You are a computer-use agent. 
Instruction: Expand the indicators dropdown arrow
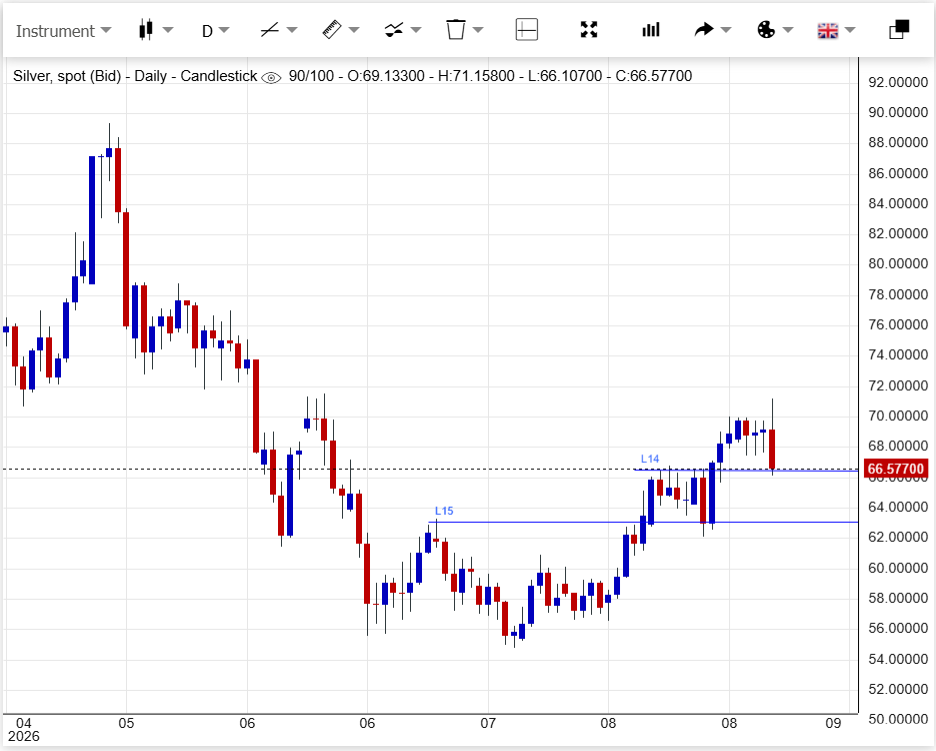[416, 30]
